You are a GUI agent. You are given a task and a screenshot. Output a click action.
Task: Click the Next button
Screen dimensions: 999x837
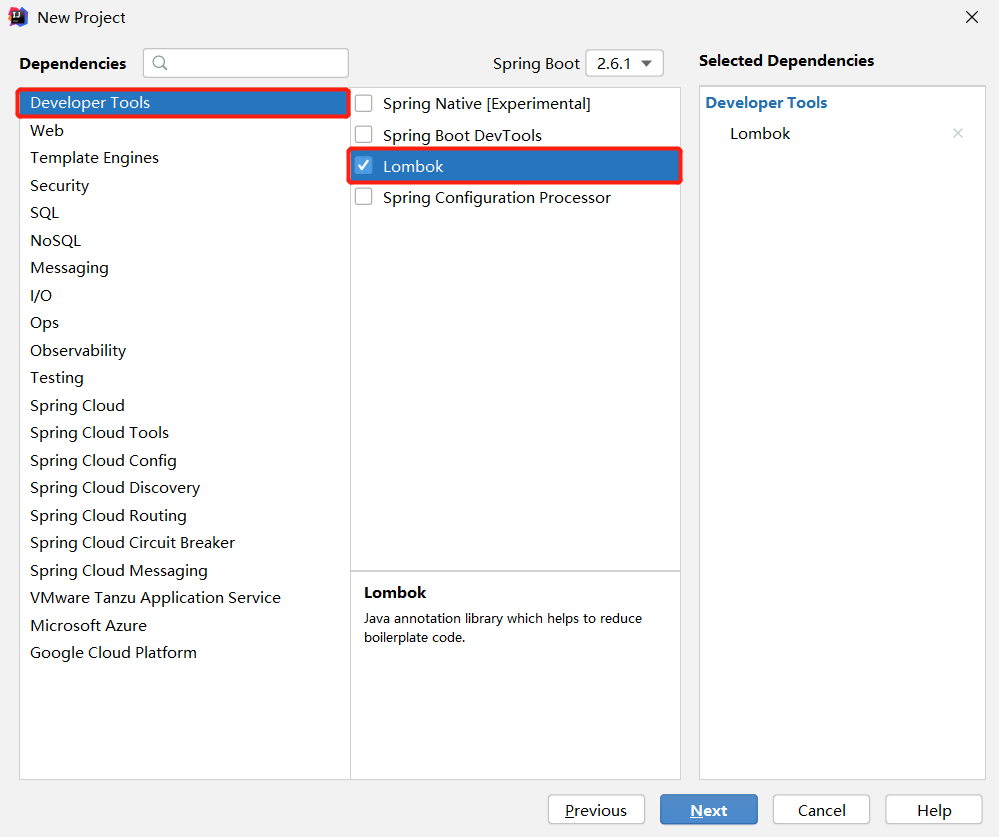click(x=708, y=810)
